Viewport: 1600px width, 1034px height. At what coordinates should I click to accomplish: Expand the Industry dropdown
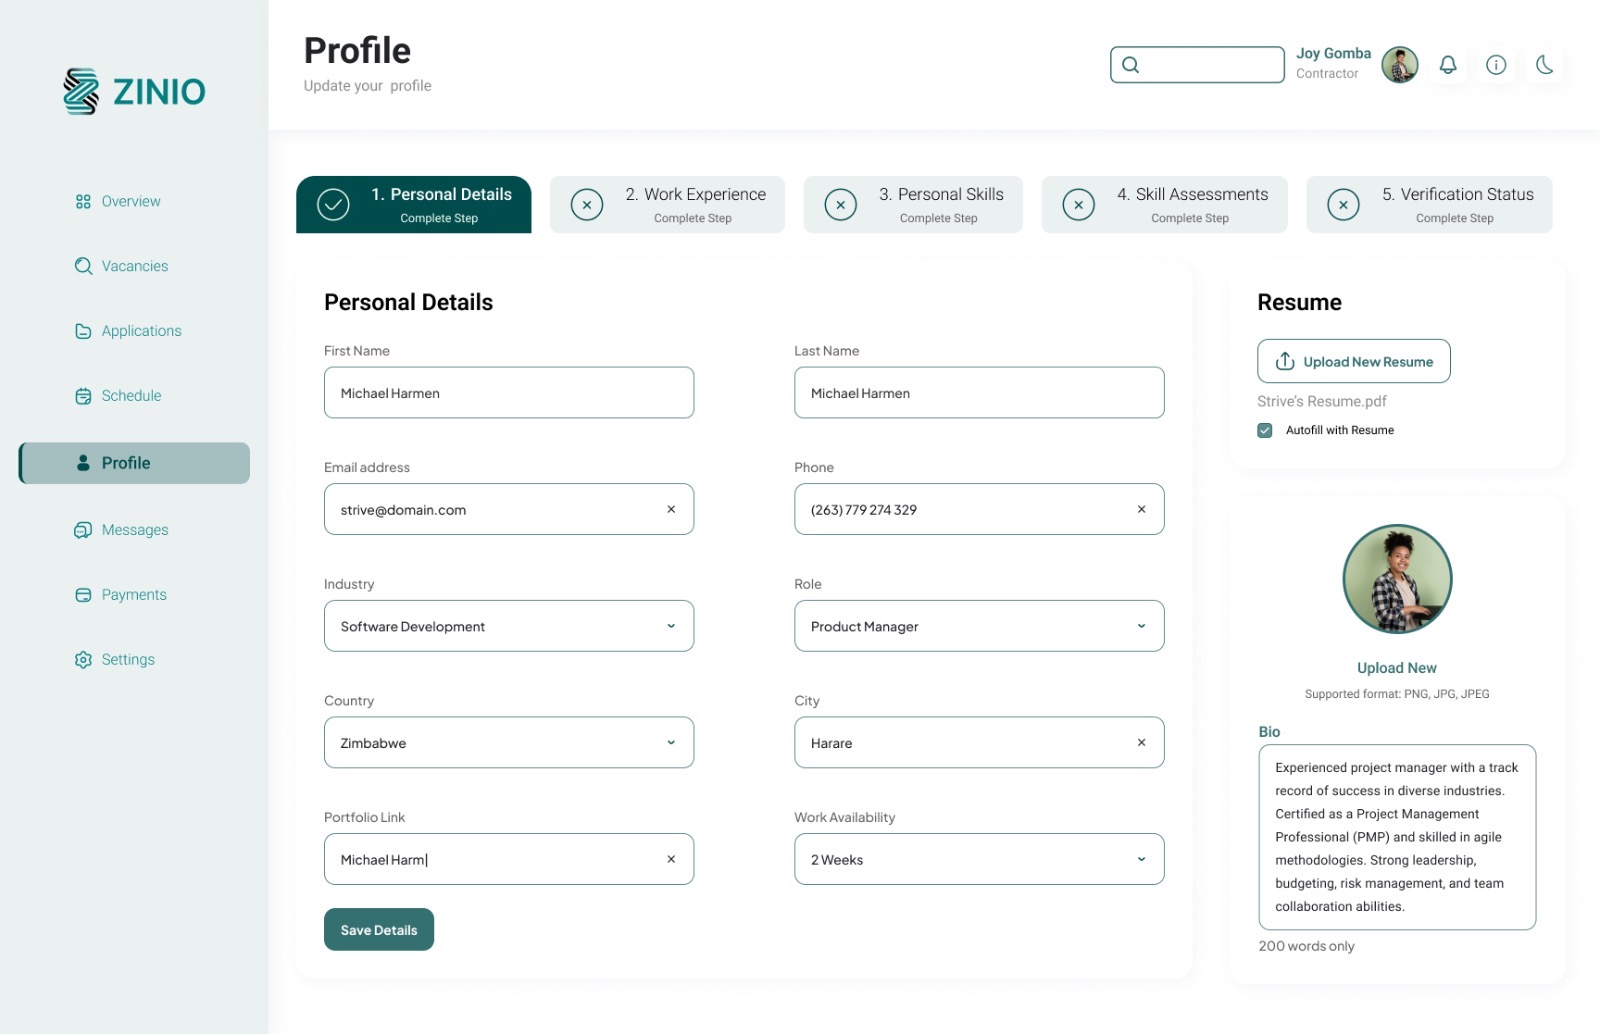(671, 626)
